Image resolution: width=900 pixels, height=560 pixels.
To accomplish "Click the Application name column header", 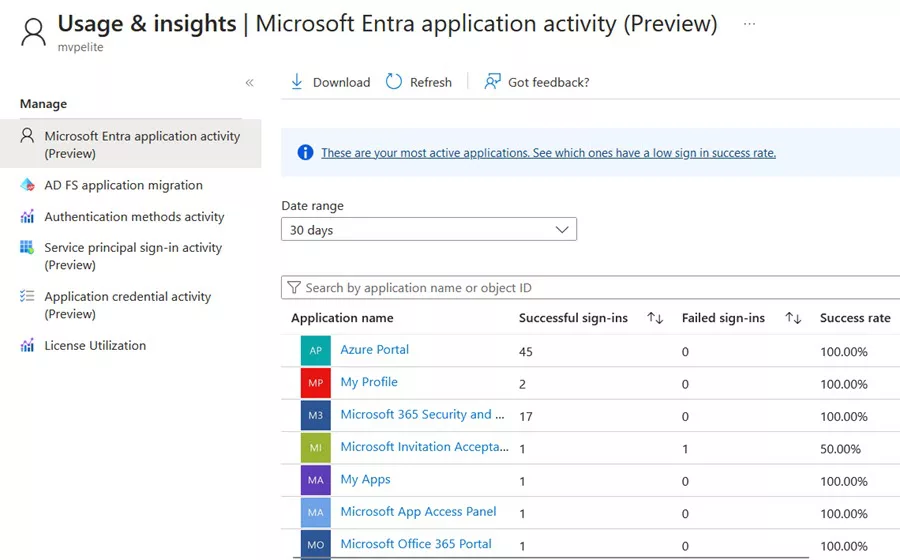I will point(342,318).
